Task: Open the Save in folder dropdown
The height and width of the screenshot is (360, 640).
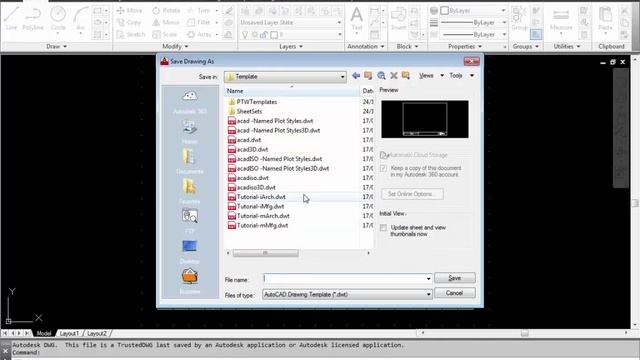Action: click(342, 77)
